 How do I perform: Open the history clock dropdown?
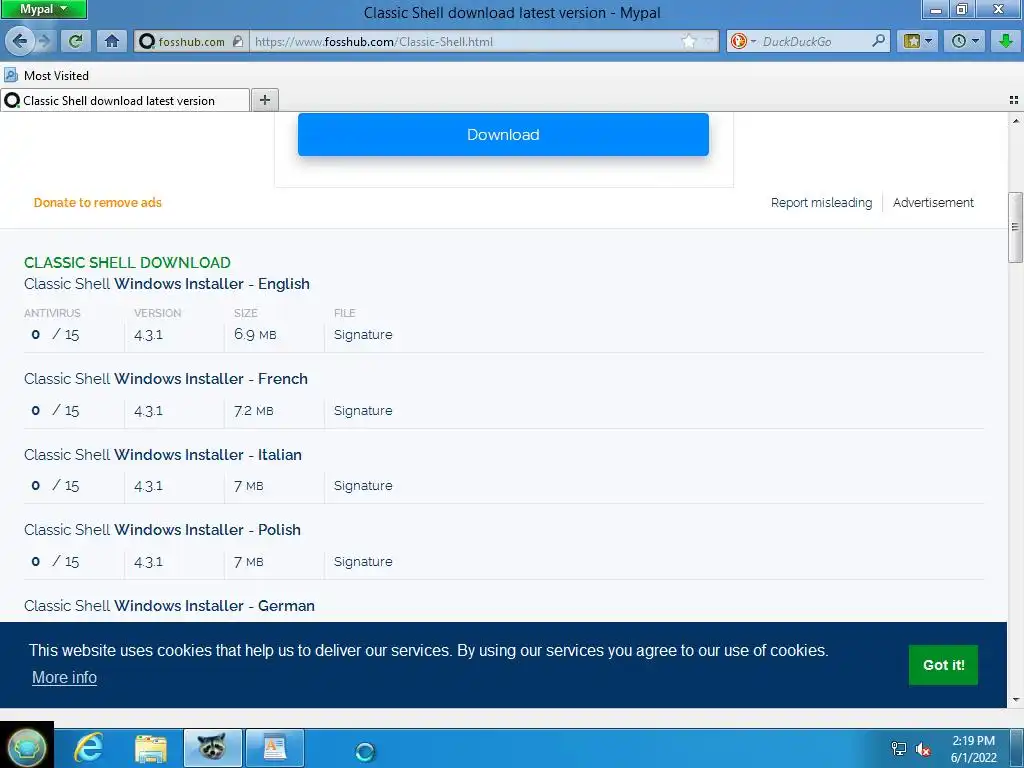[x=965, y=41]
